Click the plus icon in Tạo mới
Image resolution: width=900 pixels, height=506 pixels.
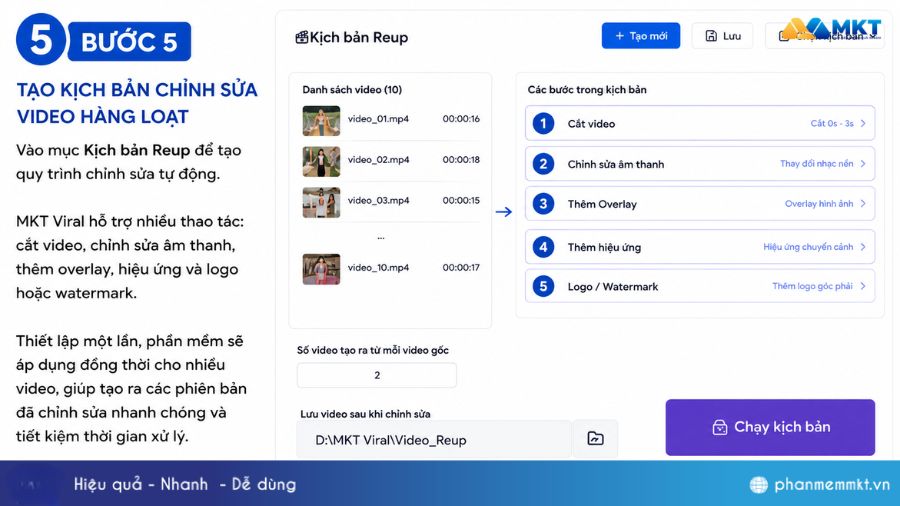[619, 36]
